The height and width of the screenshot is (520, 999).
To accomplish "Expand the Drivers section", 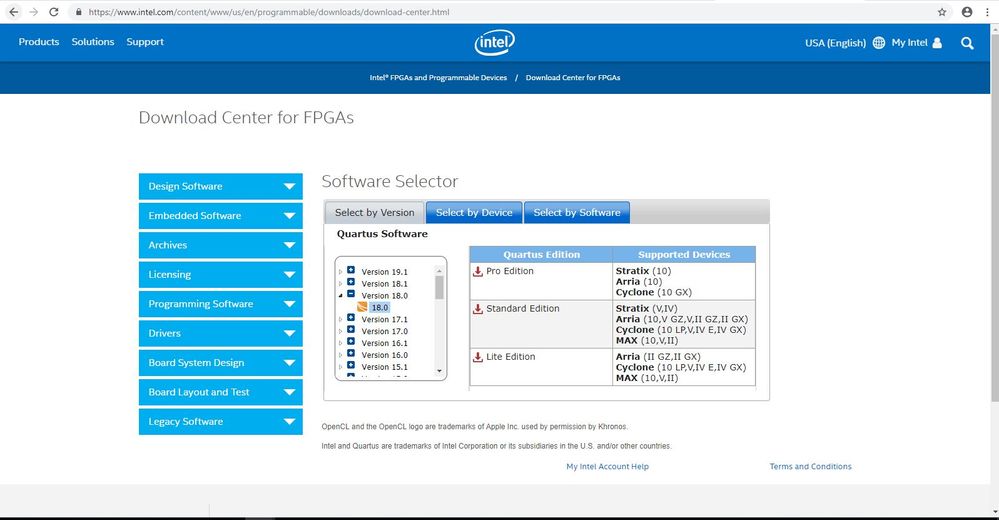I will [x=220, y=333].
